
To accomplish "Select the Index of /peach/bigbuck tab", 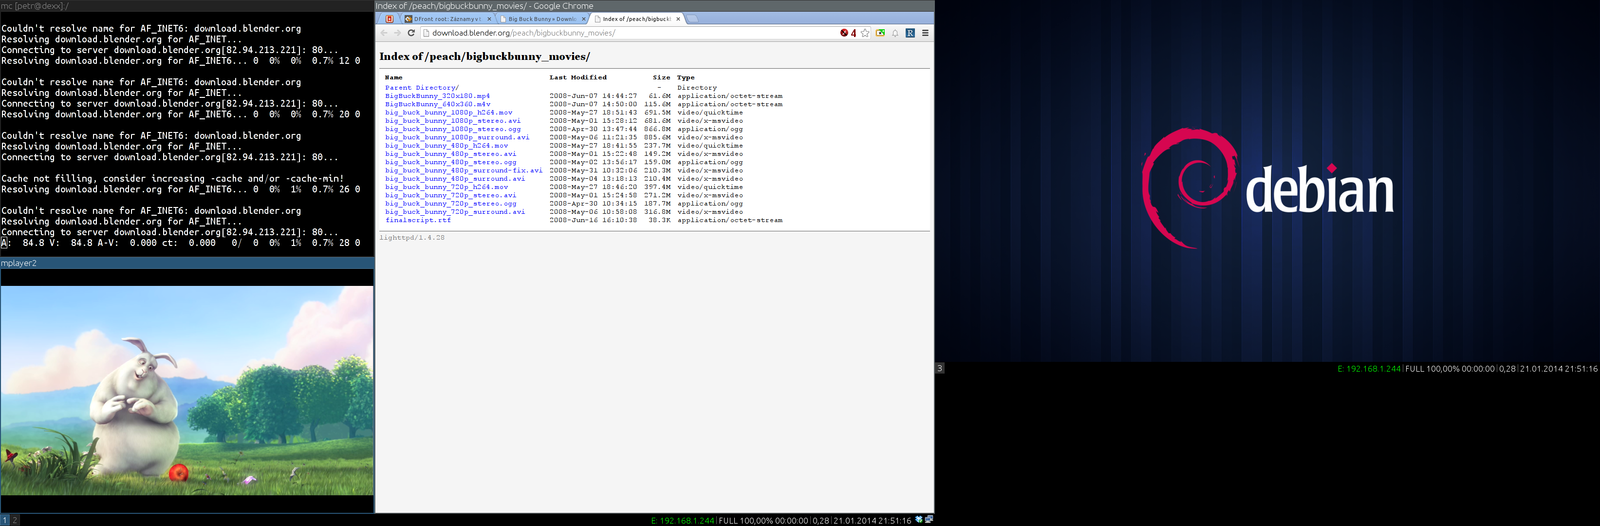I will (635, 19).
